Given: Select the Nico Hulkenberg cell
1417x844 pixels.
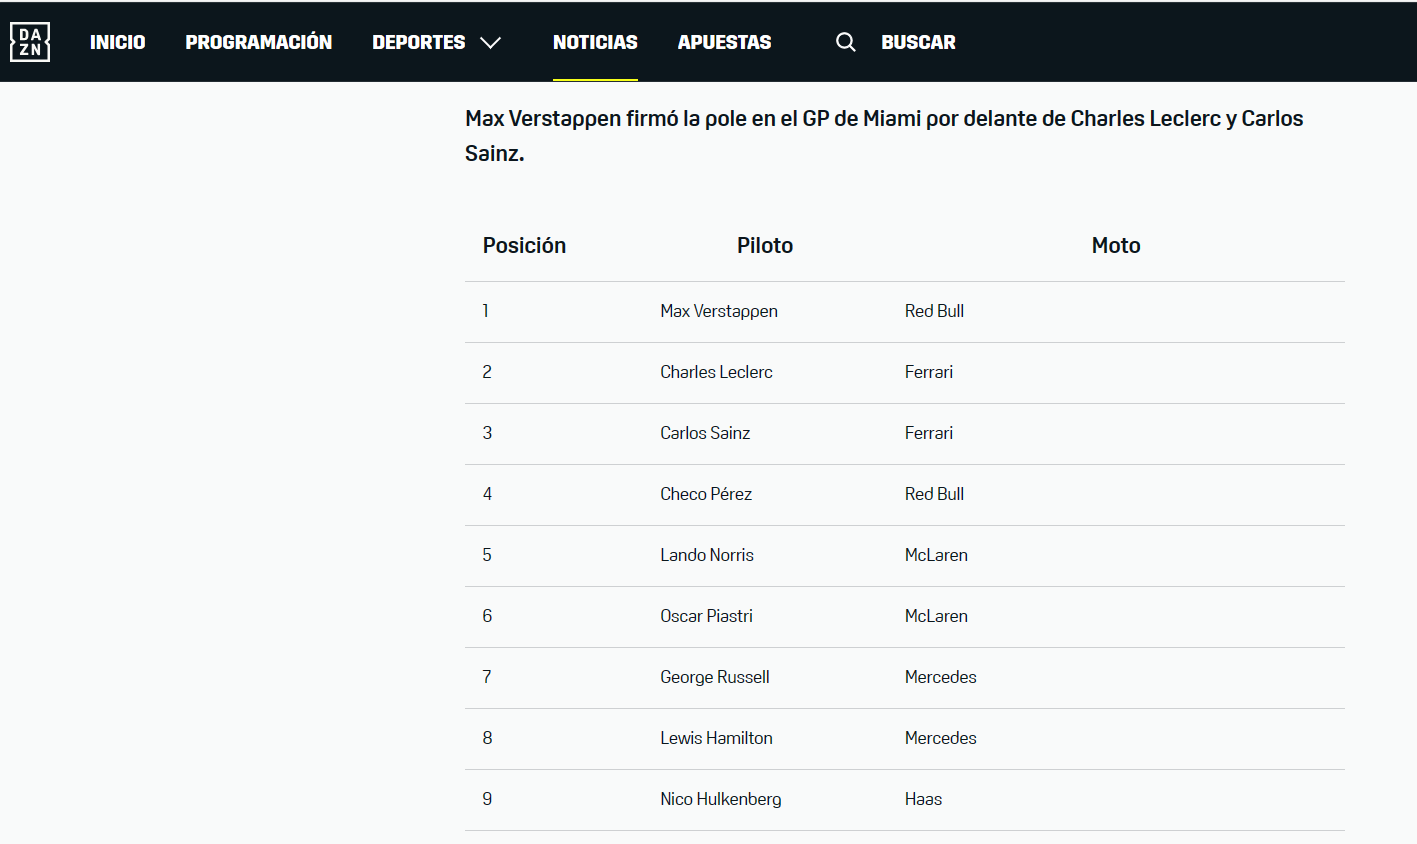Looking at the screenshot, I should click(721, 799).
